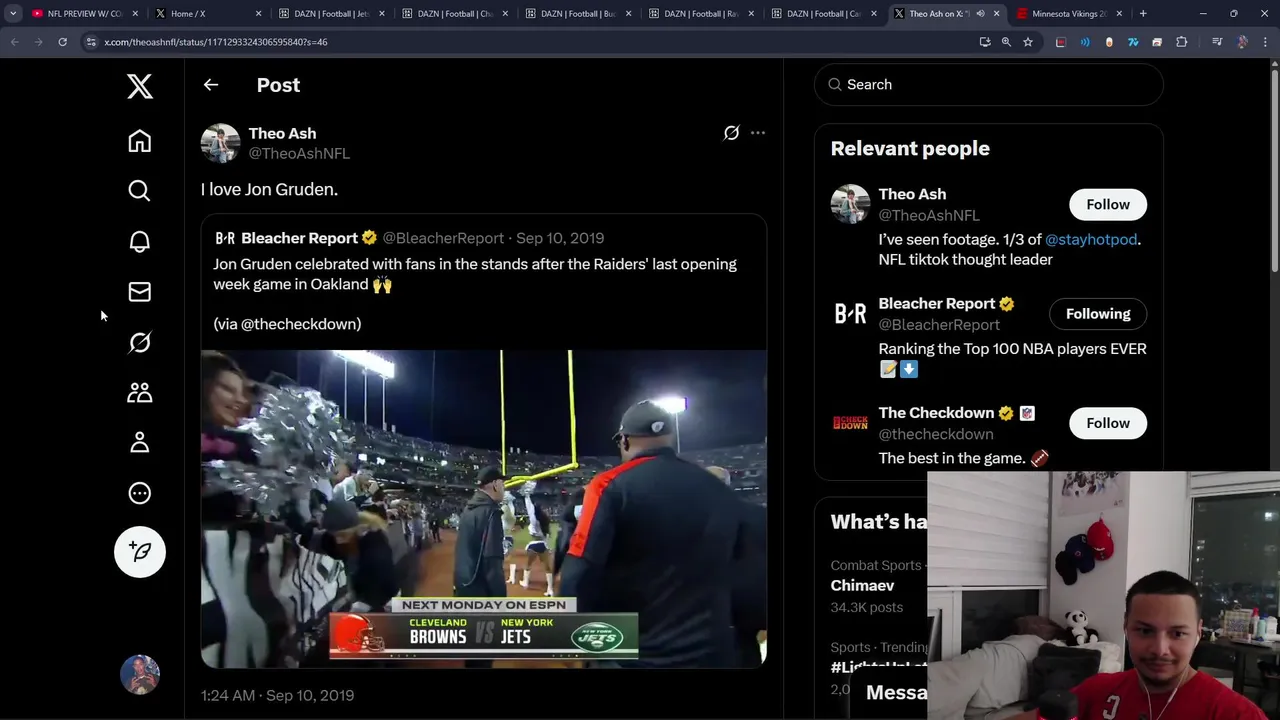
Task: Open the Extensions puzzle icon
Action: 1181,42
